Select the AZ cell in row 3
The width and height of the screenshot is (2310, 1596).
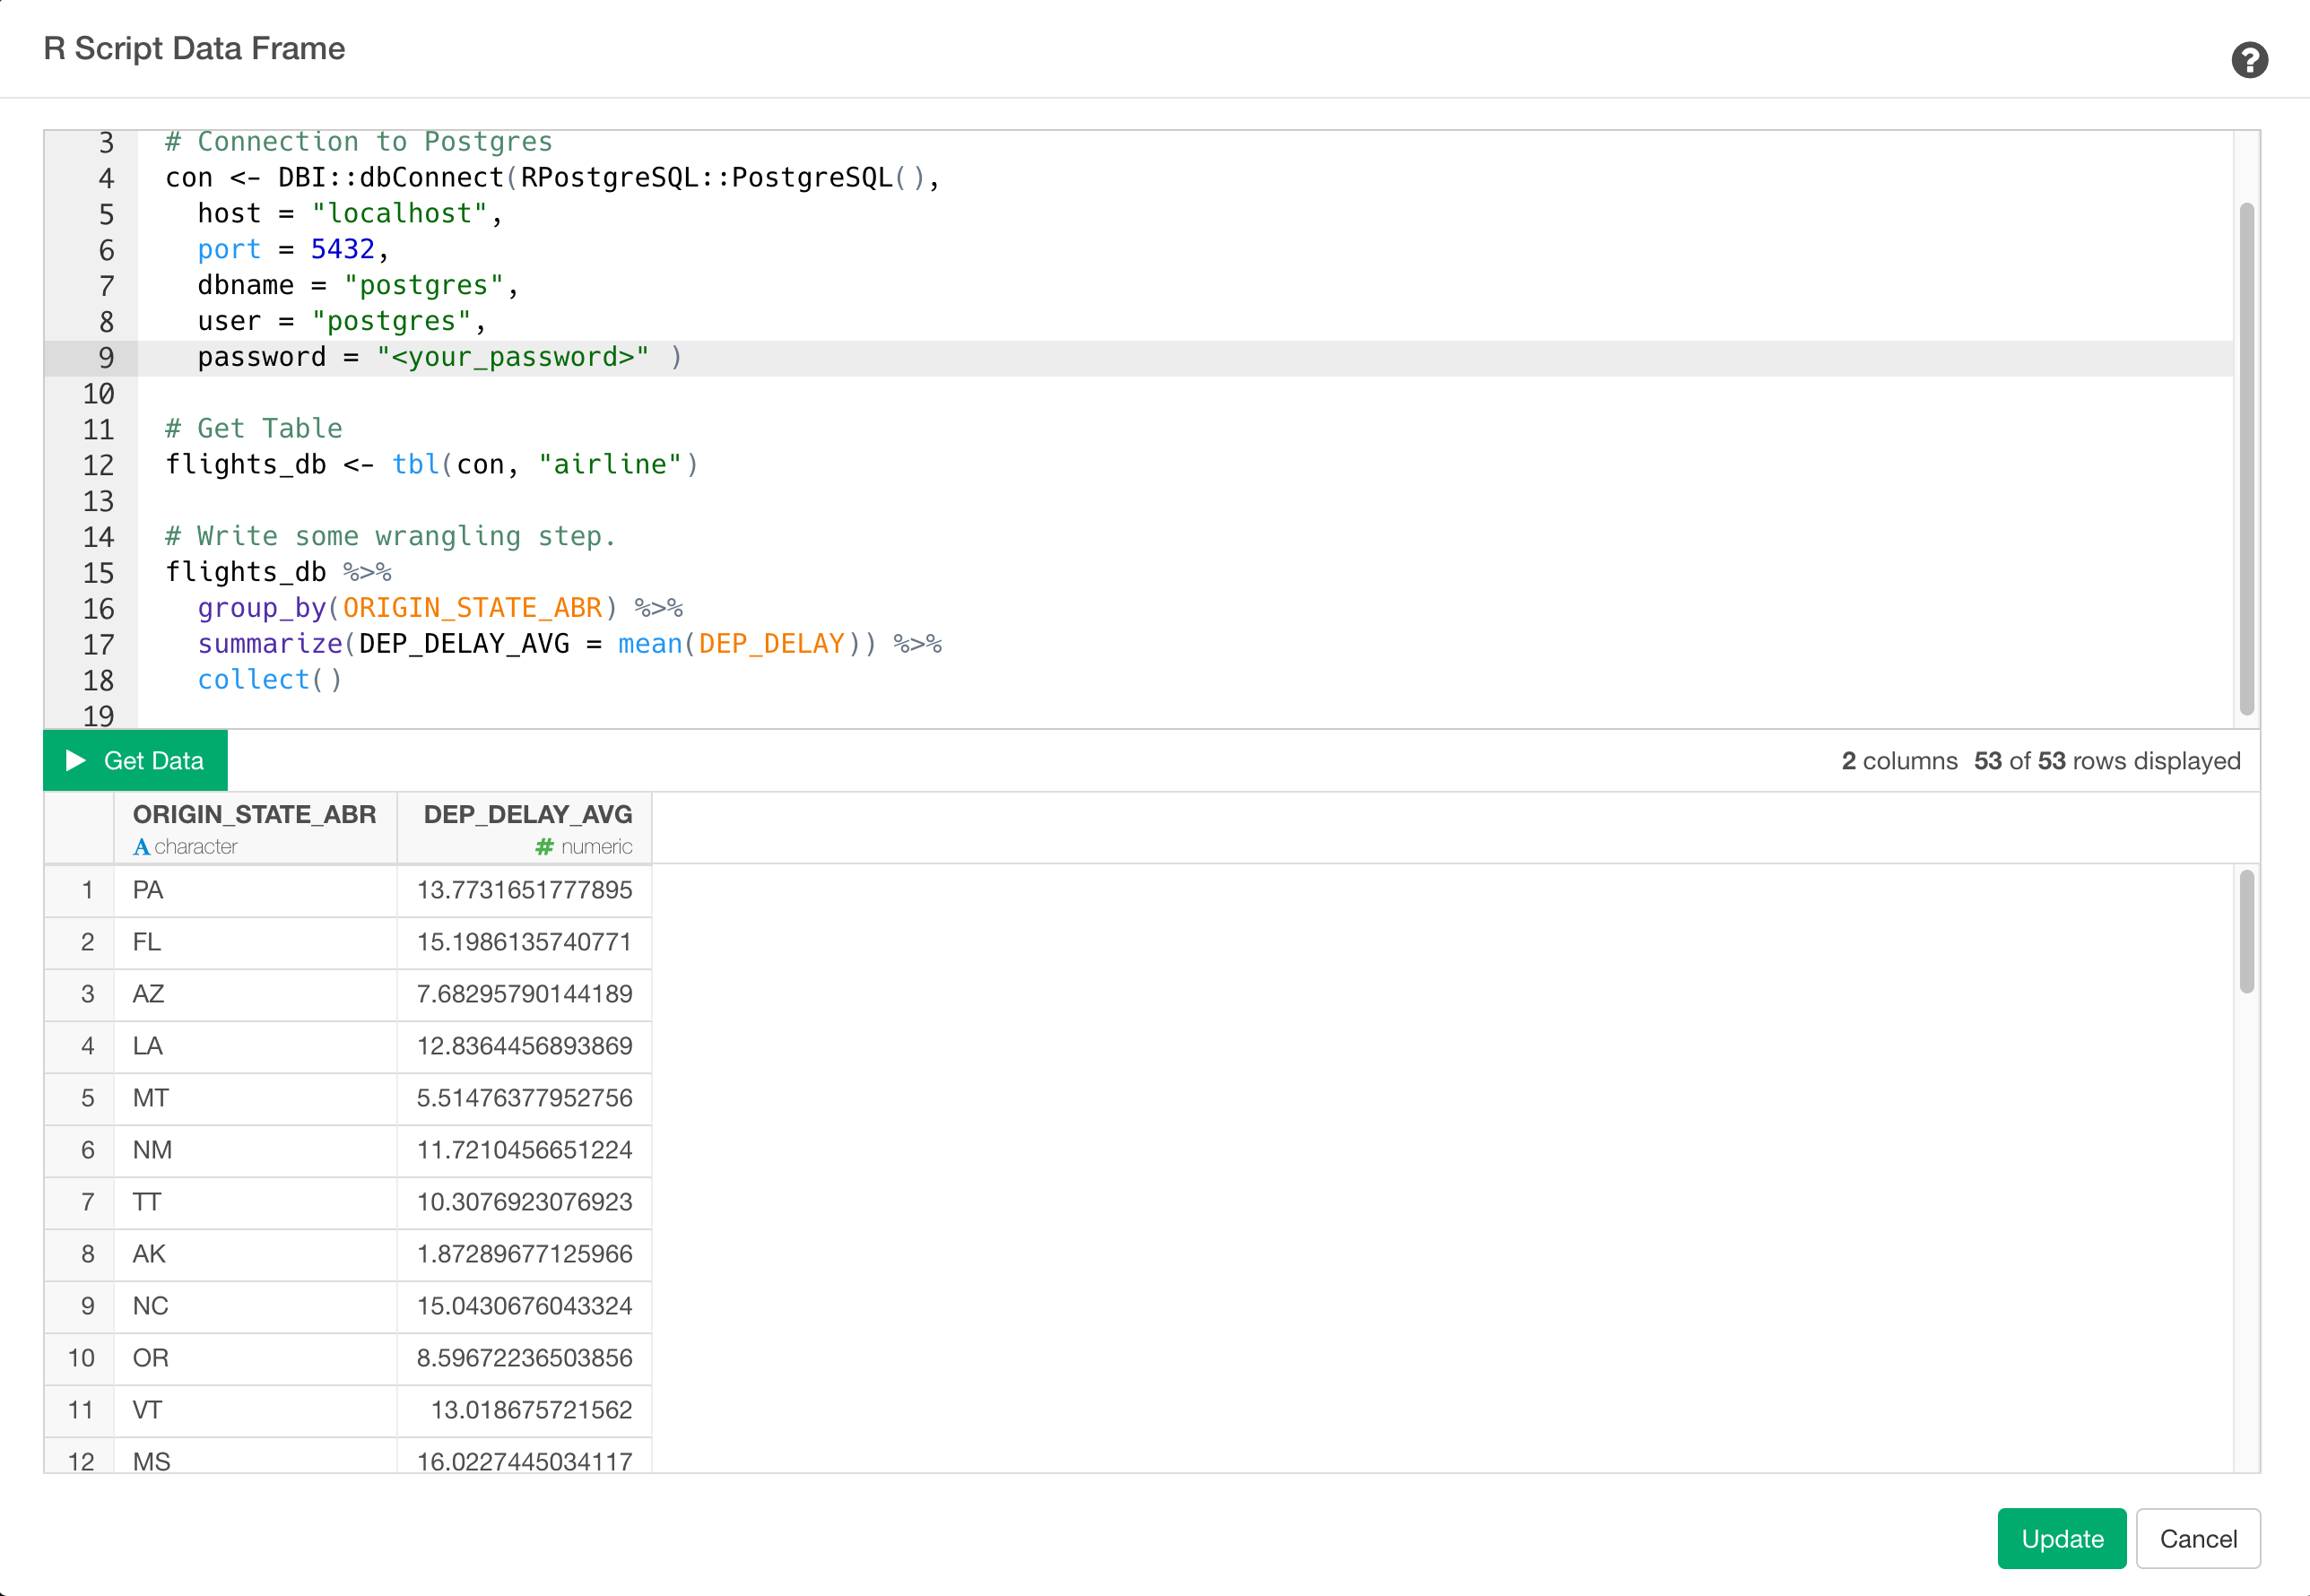coord(255,995)
